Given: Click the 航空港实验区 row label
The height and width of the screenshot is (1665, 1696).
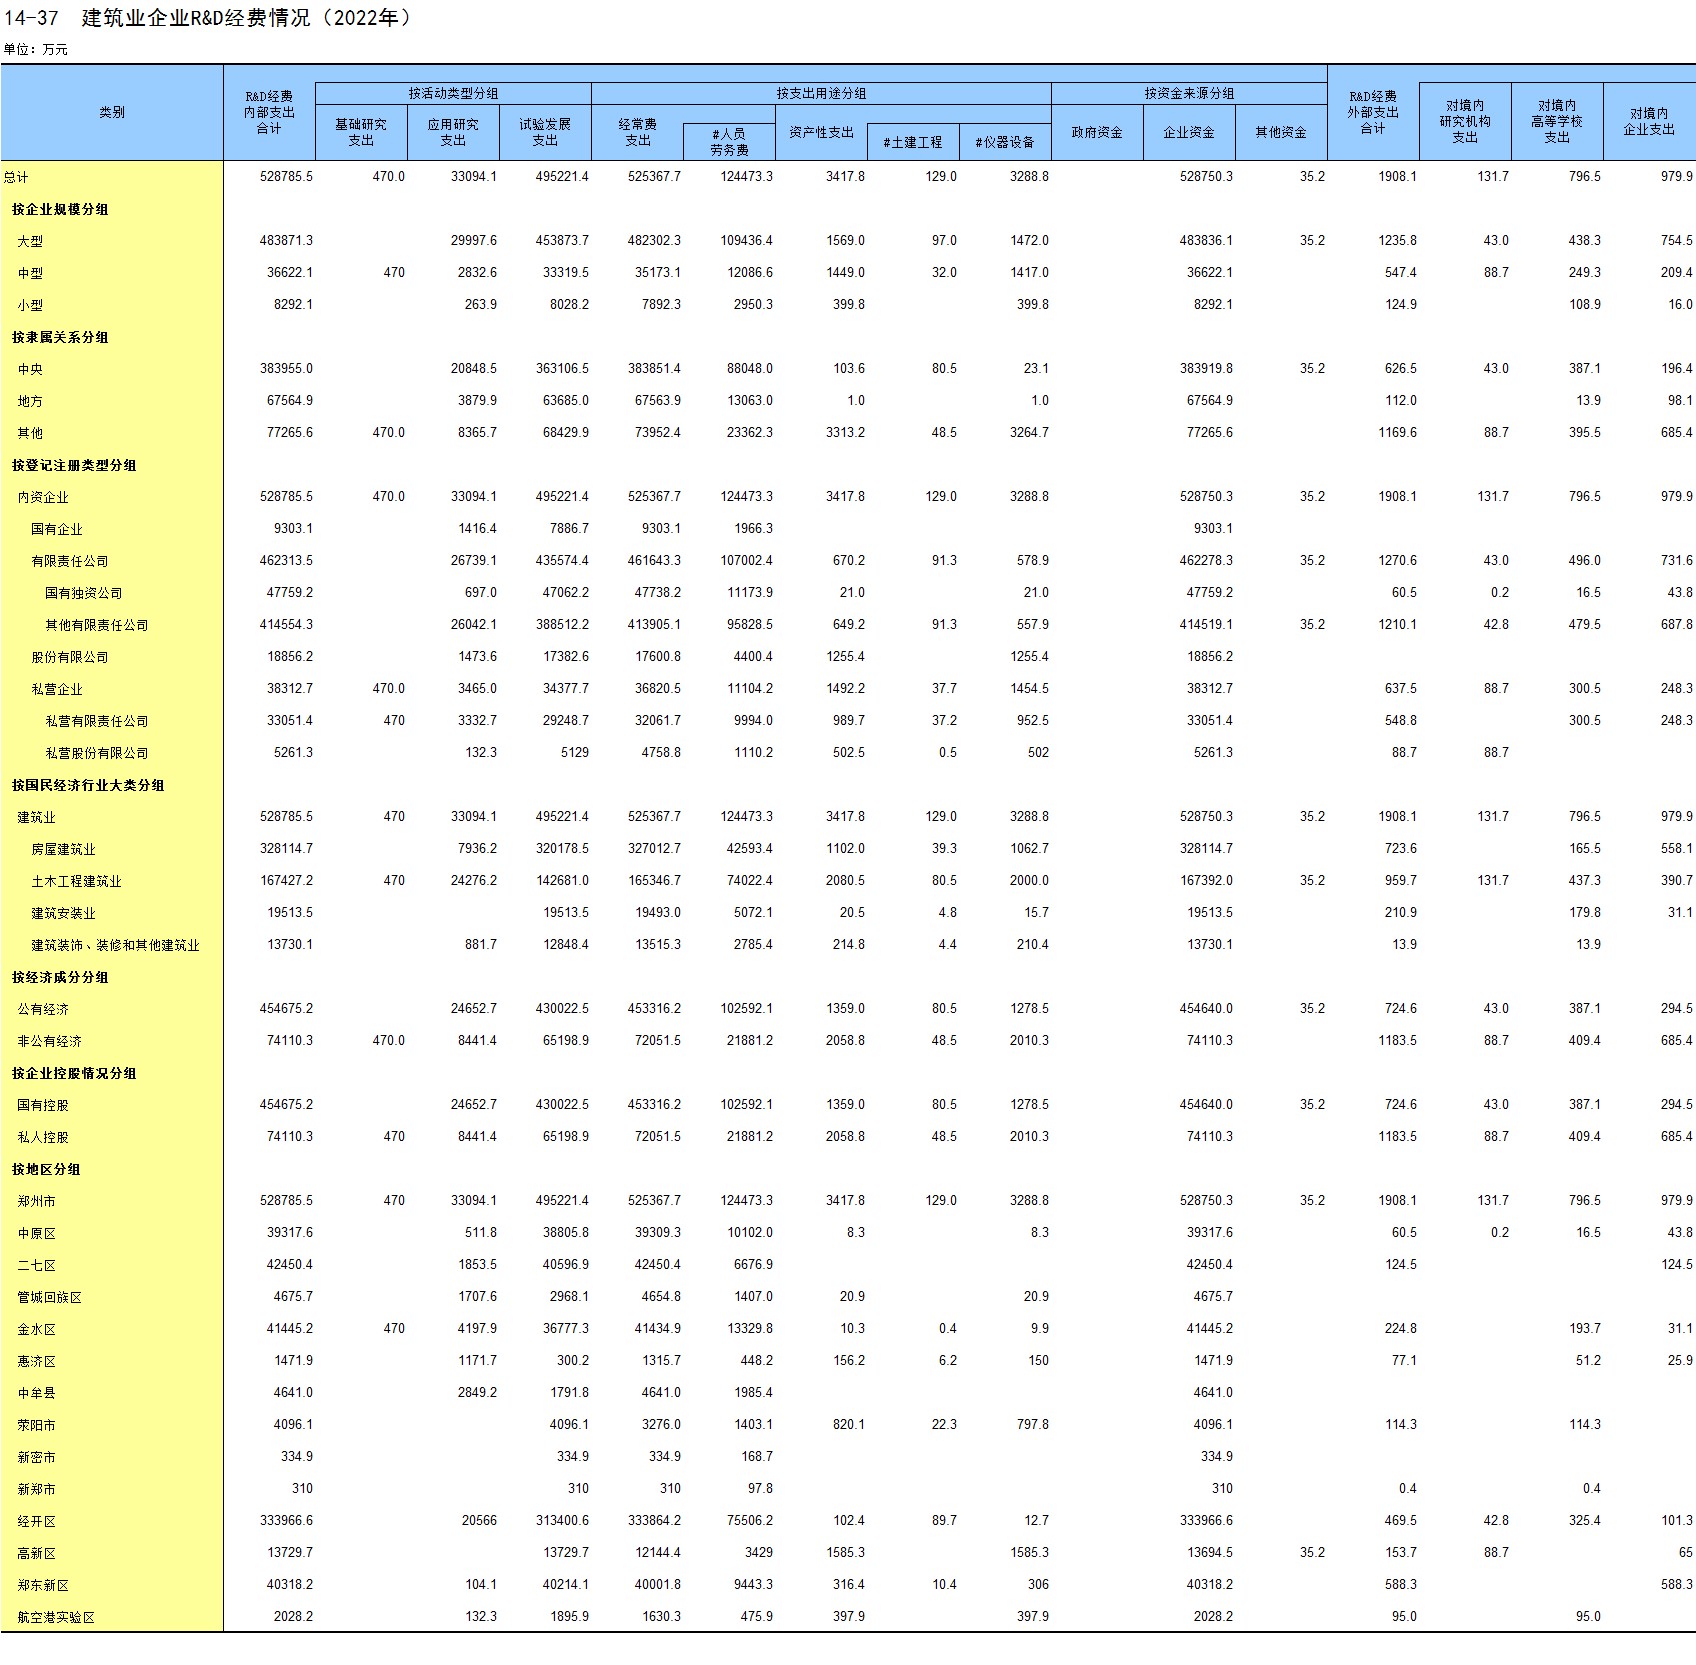Looking at the screenshot, I should click(x=56, y=1617).
